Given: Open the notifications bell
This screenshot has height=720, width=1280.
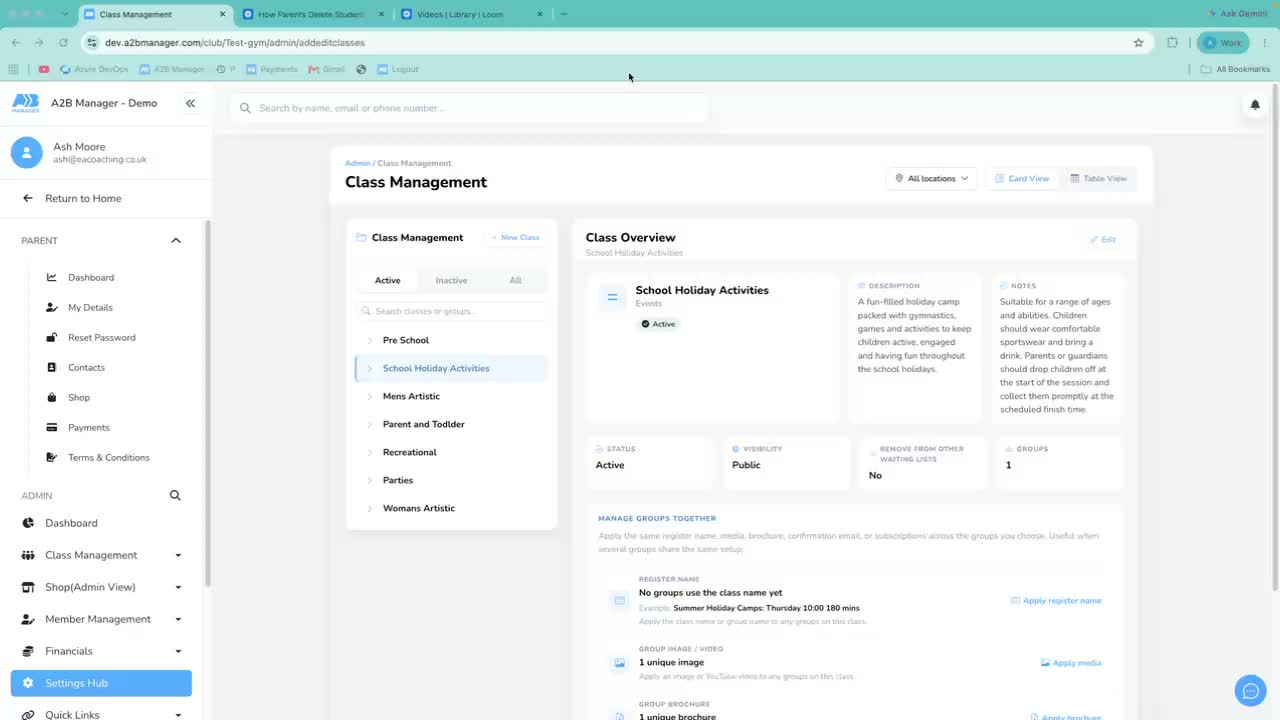Looking at the screenshot, I should pos(1255,104).
